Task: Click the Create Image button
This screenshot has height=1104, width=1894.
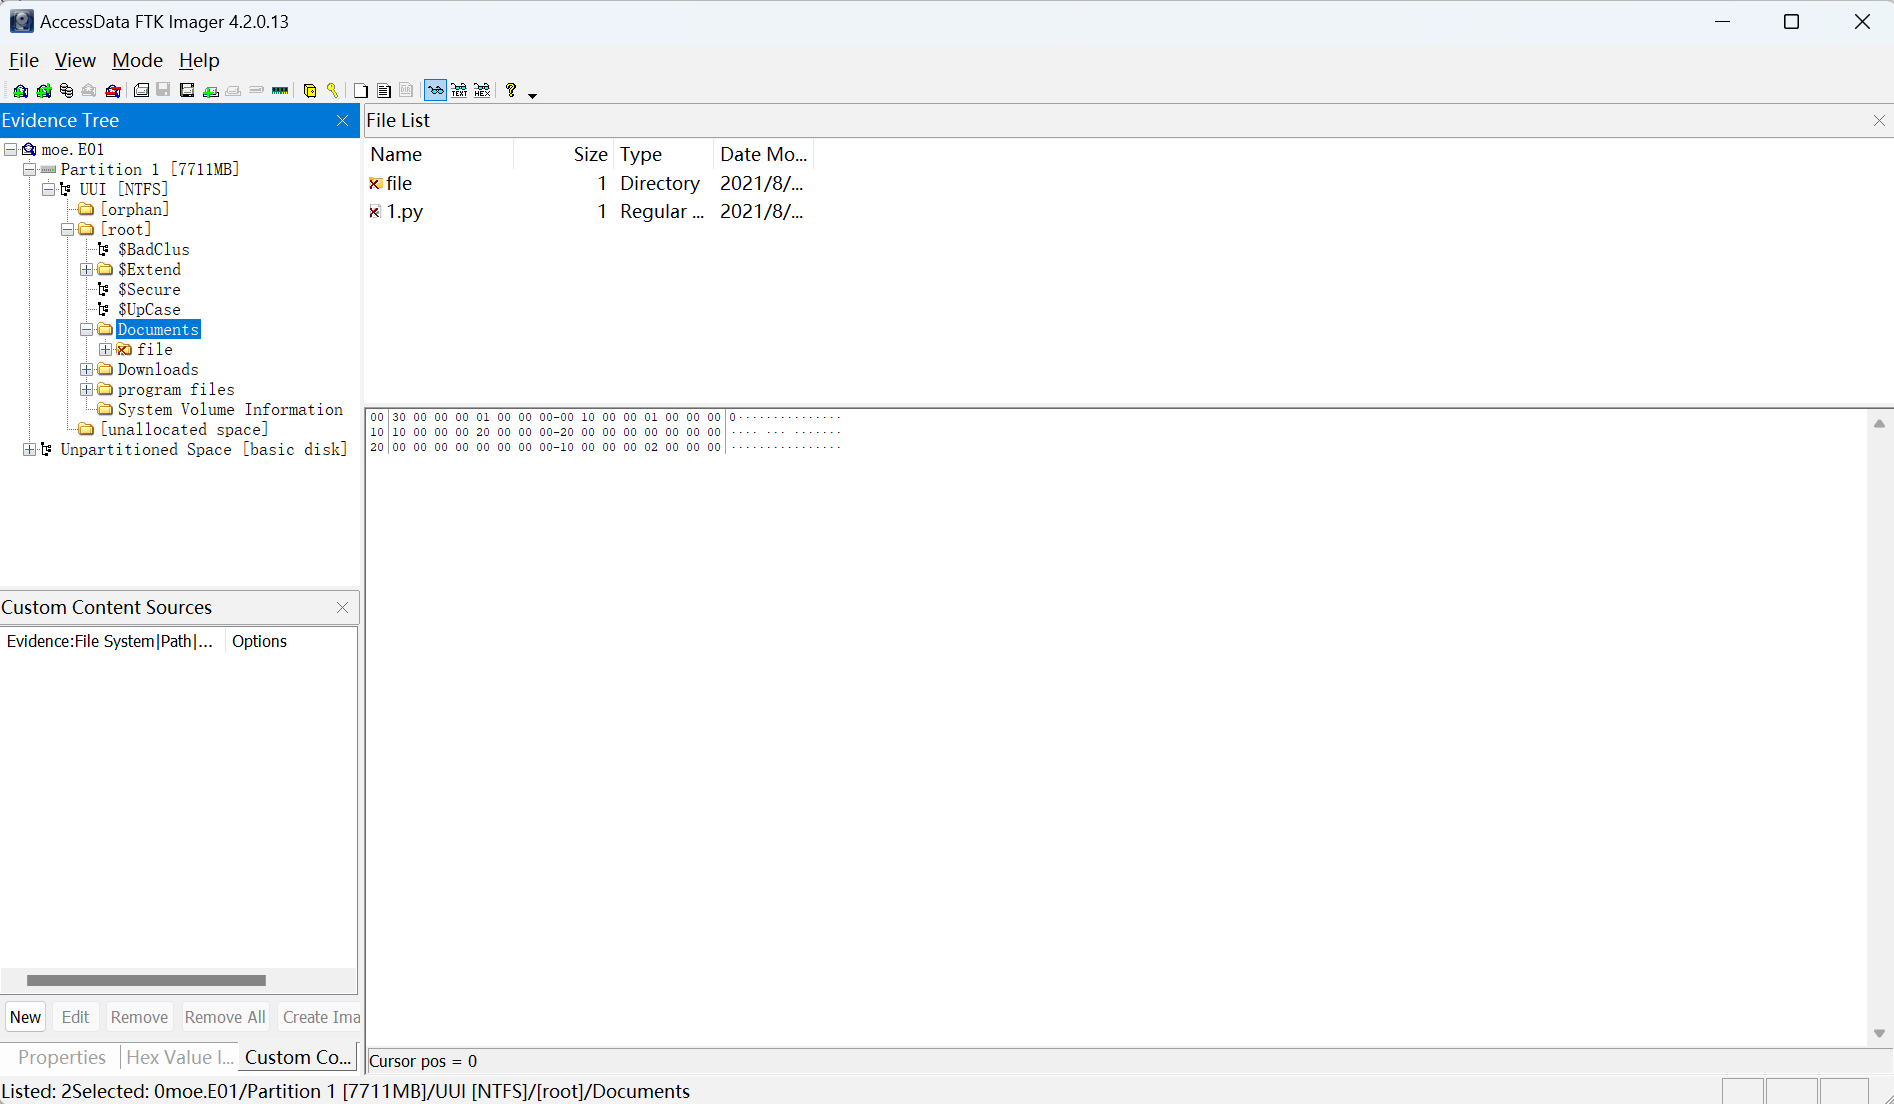Action: 320,1017
